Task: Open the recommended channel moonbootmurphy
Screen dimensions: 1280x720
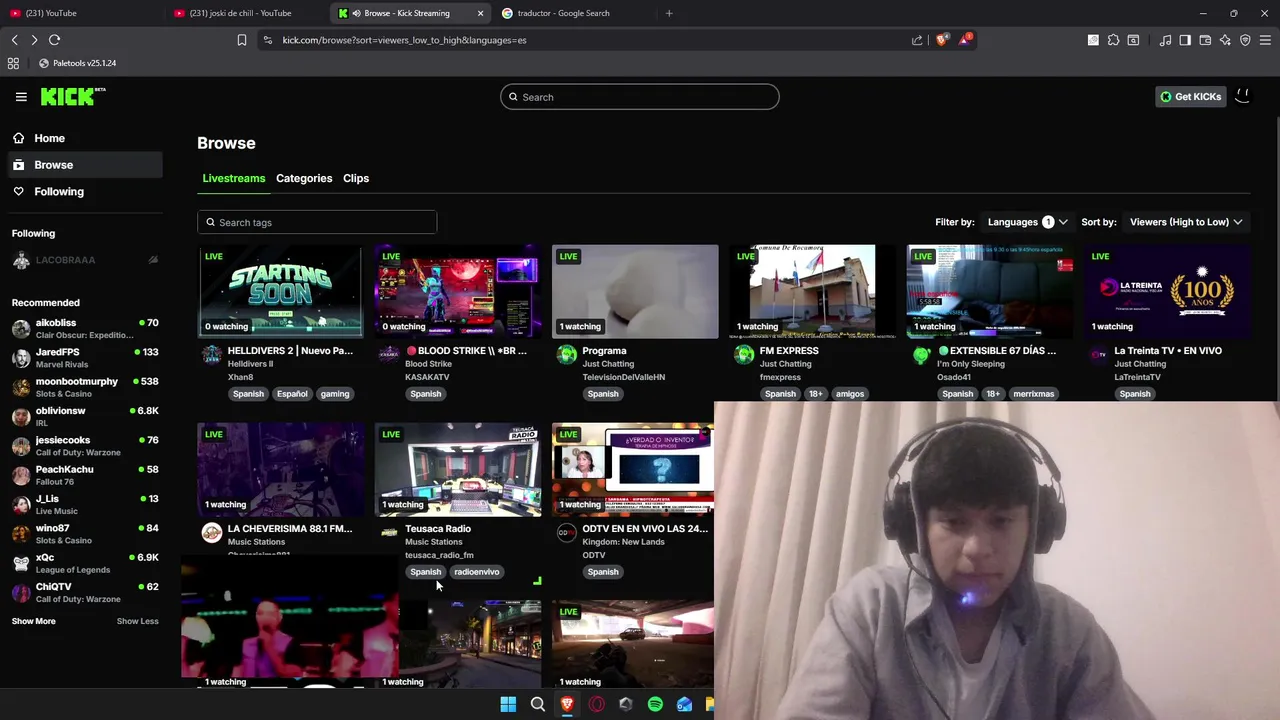Action: (84, 387)
